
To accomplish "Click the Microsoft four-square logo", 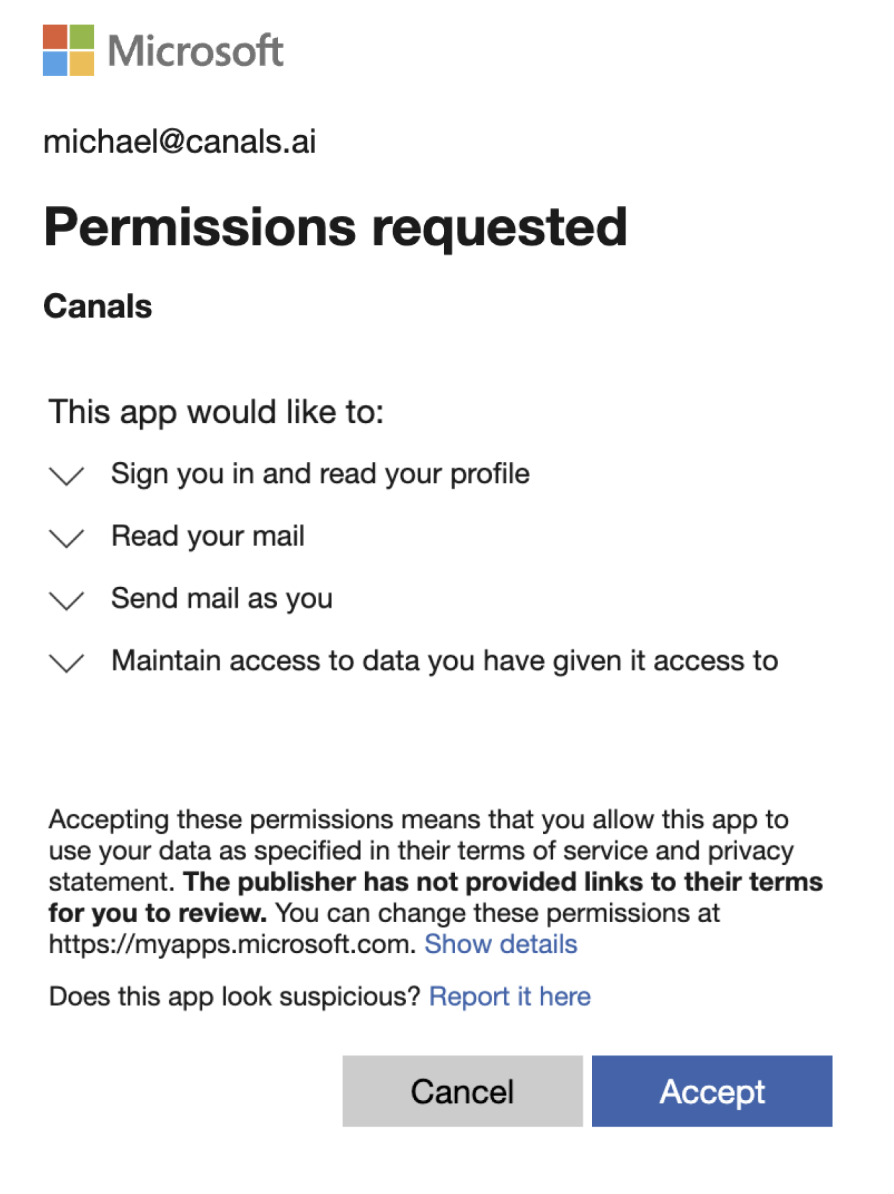I will [x=69, y=50].
